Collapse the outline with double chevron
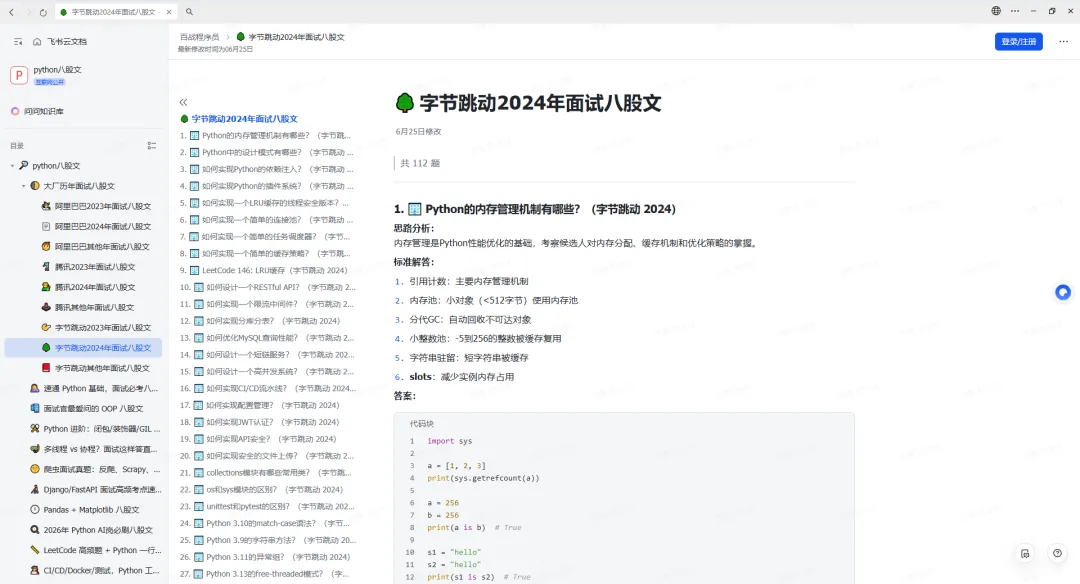The image size is (1080, 584). [x=183, y=102]
